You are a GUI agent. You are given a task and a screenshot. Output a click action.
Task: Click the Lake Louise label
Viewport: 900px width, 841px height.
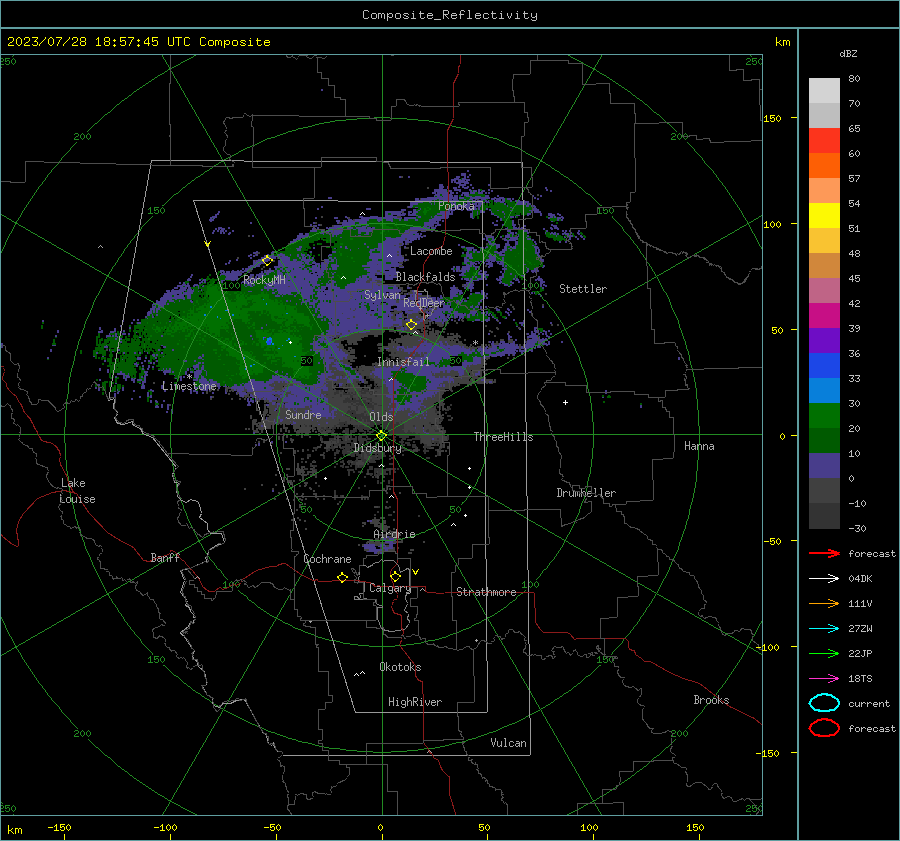pyautogui.click(x=77, y=491)
